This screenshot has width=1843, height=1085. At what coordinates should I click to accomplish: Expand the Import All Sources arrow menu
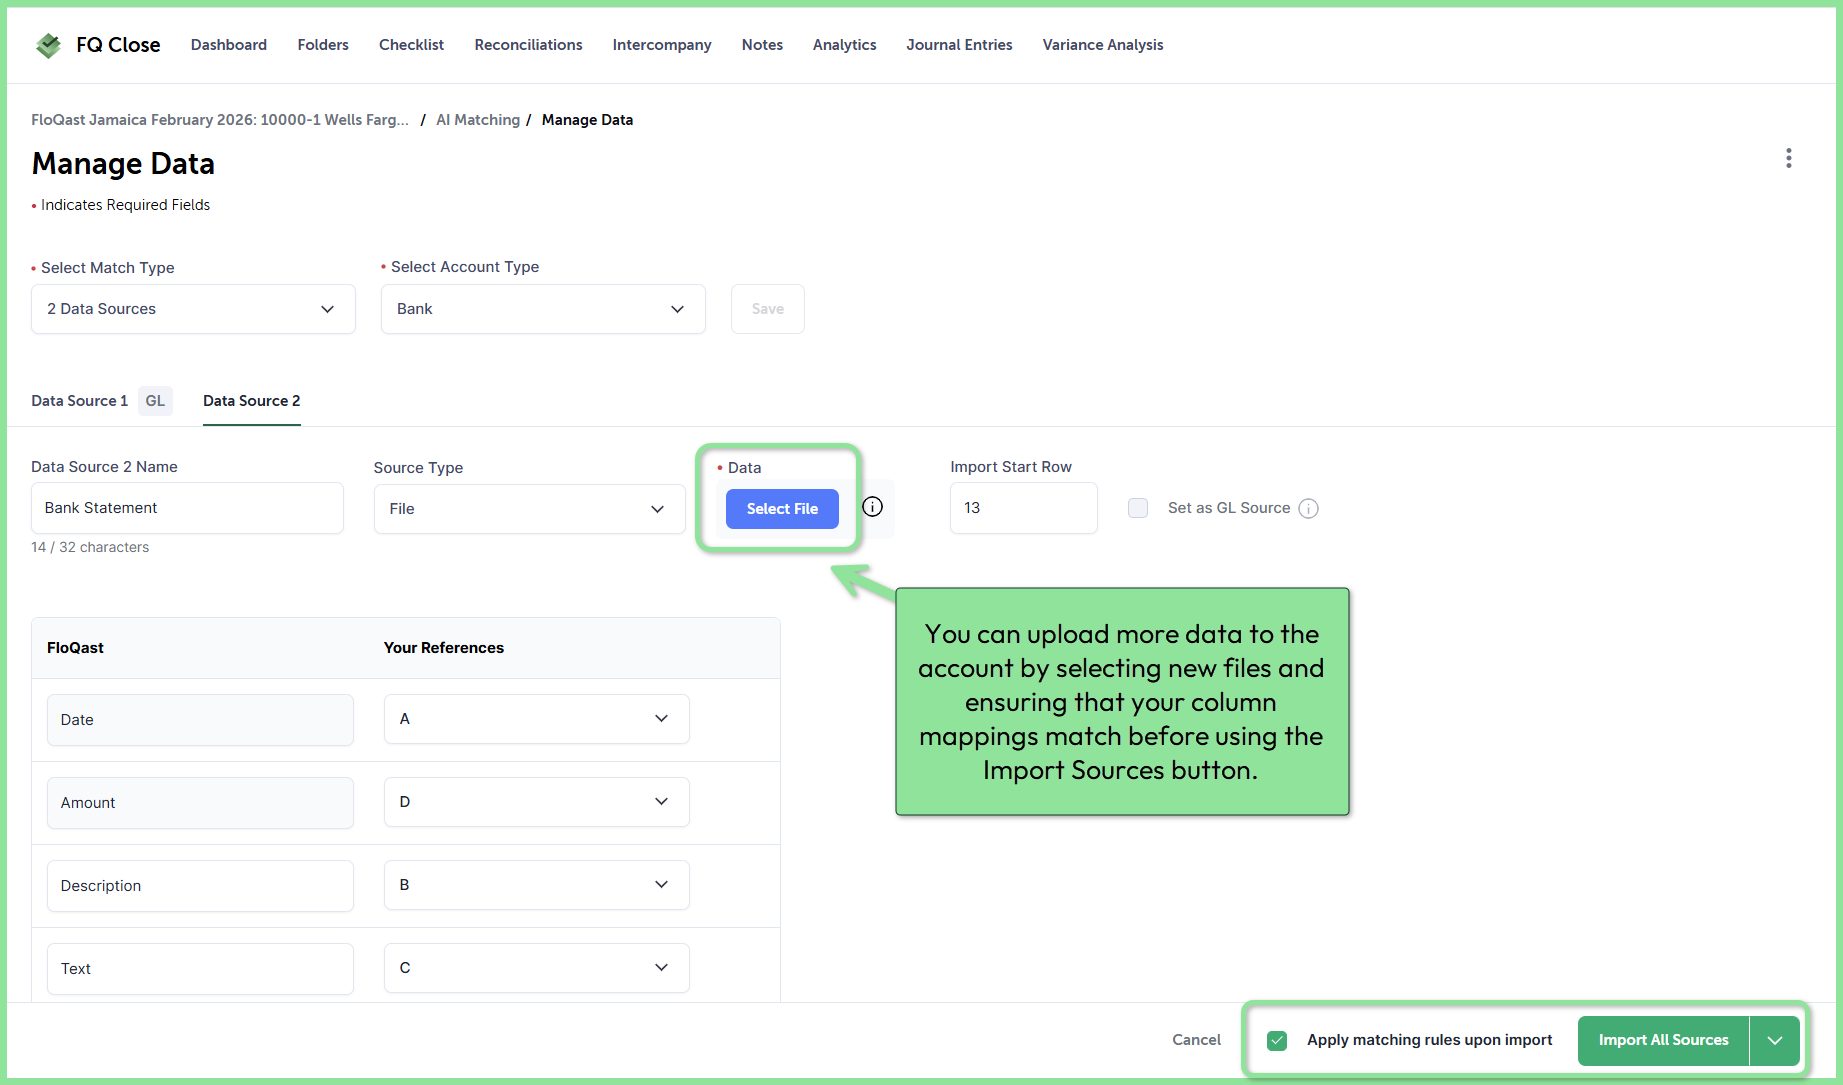pyautogui.click(x=1775, y=1040)
